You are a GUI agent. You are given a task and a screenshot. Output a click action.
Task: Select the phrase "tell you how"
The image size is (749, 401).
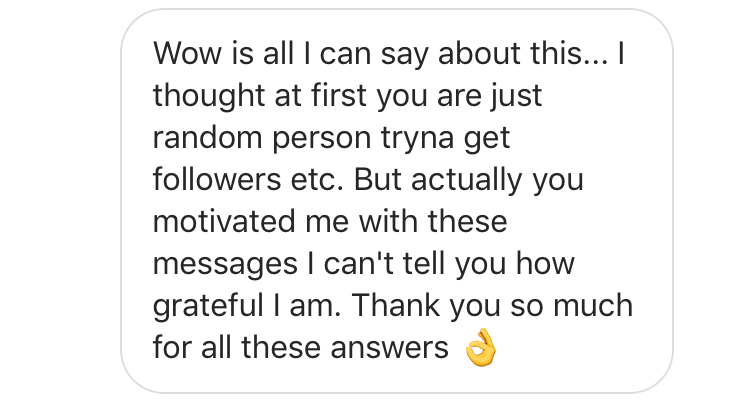(x=489, y=264)
